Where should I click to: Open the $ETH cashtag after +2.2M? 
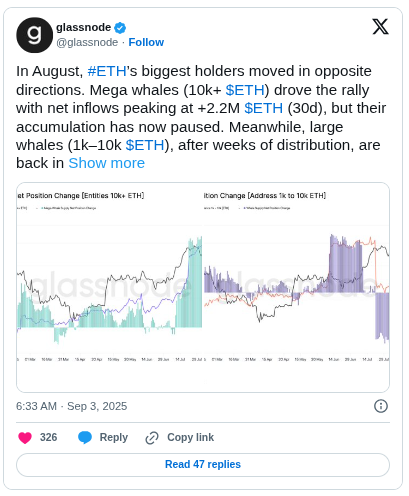263,108
